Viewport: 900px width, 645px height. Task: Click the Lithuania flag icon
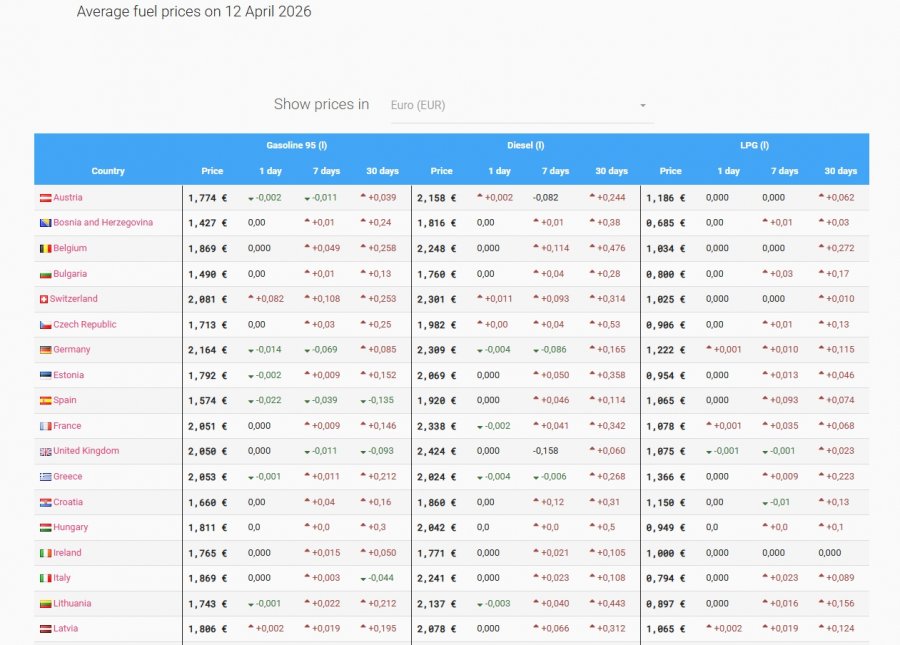pyautogui.click(x=45, y=604)
